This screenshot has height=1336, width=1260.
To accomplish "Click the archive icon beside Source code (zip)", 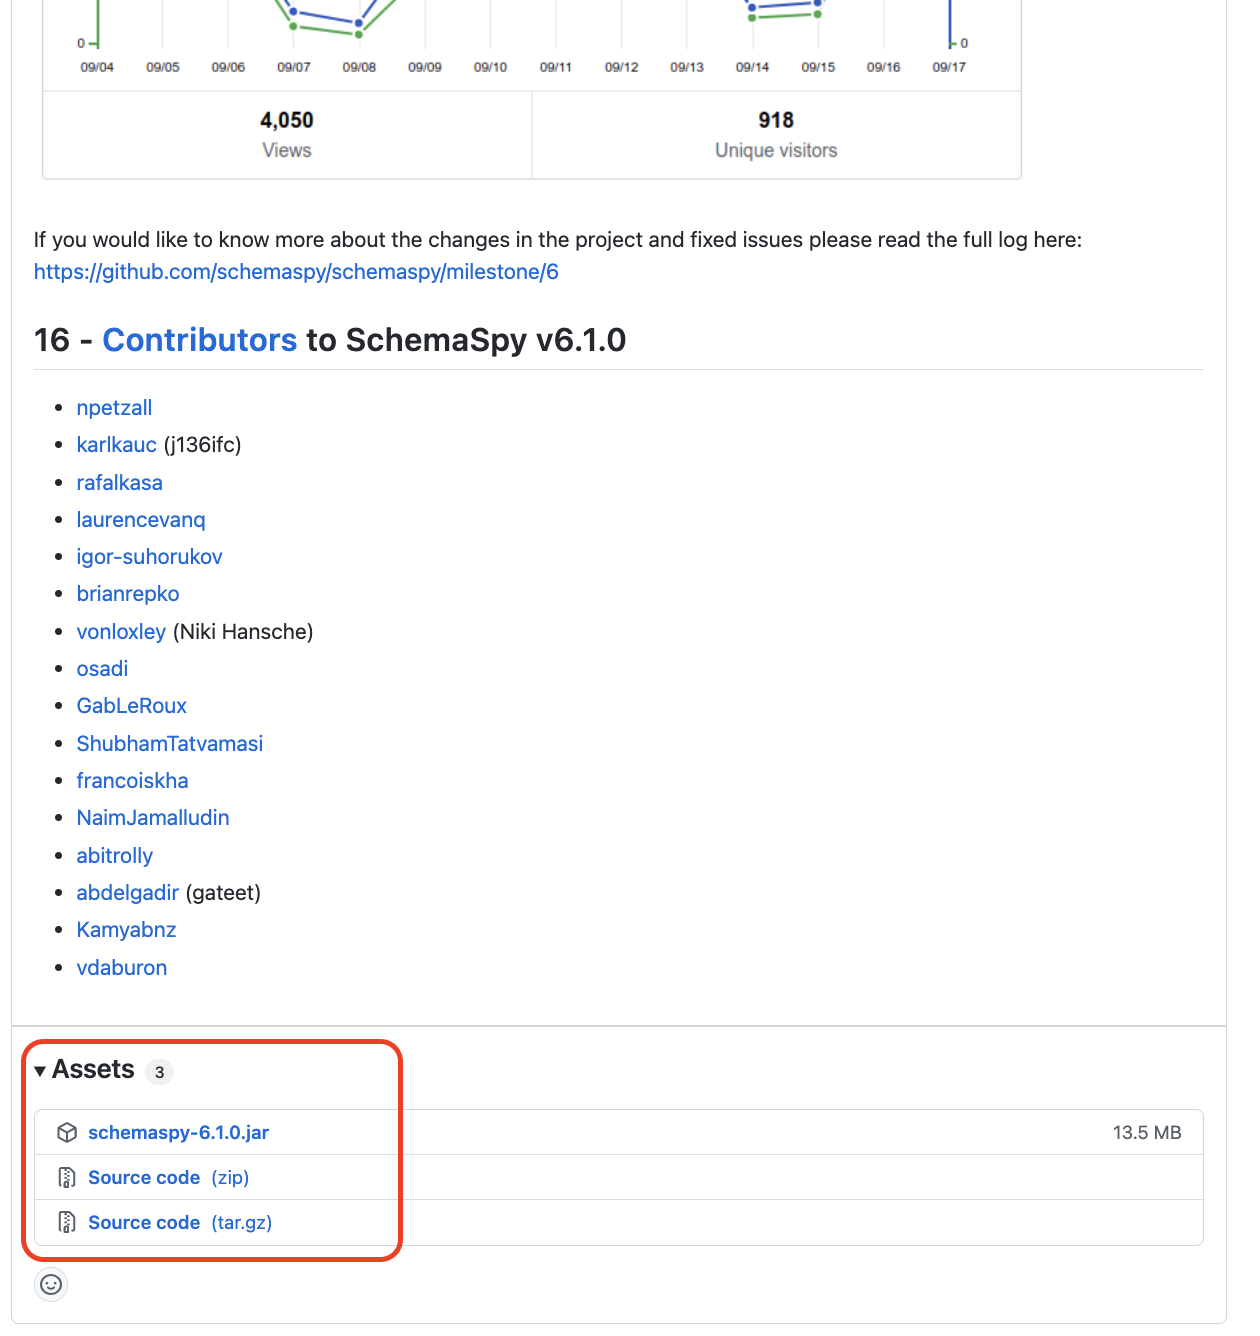I will point(67,1178).
